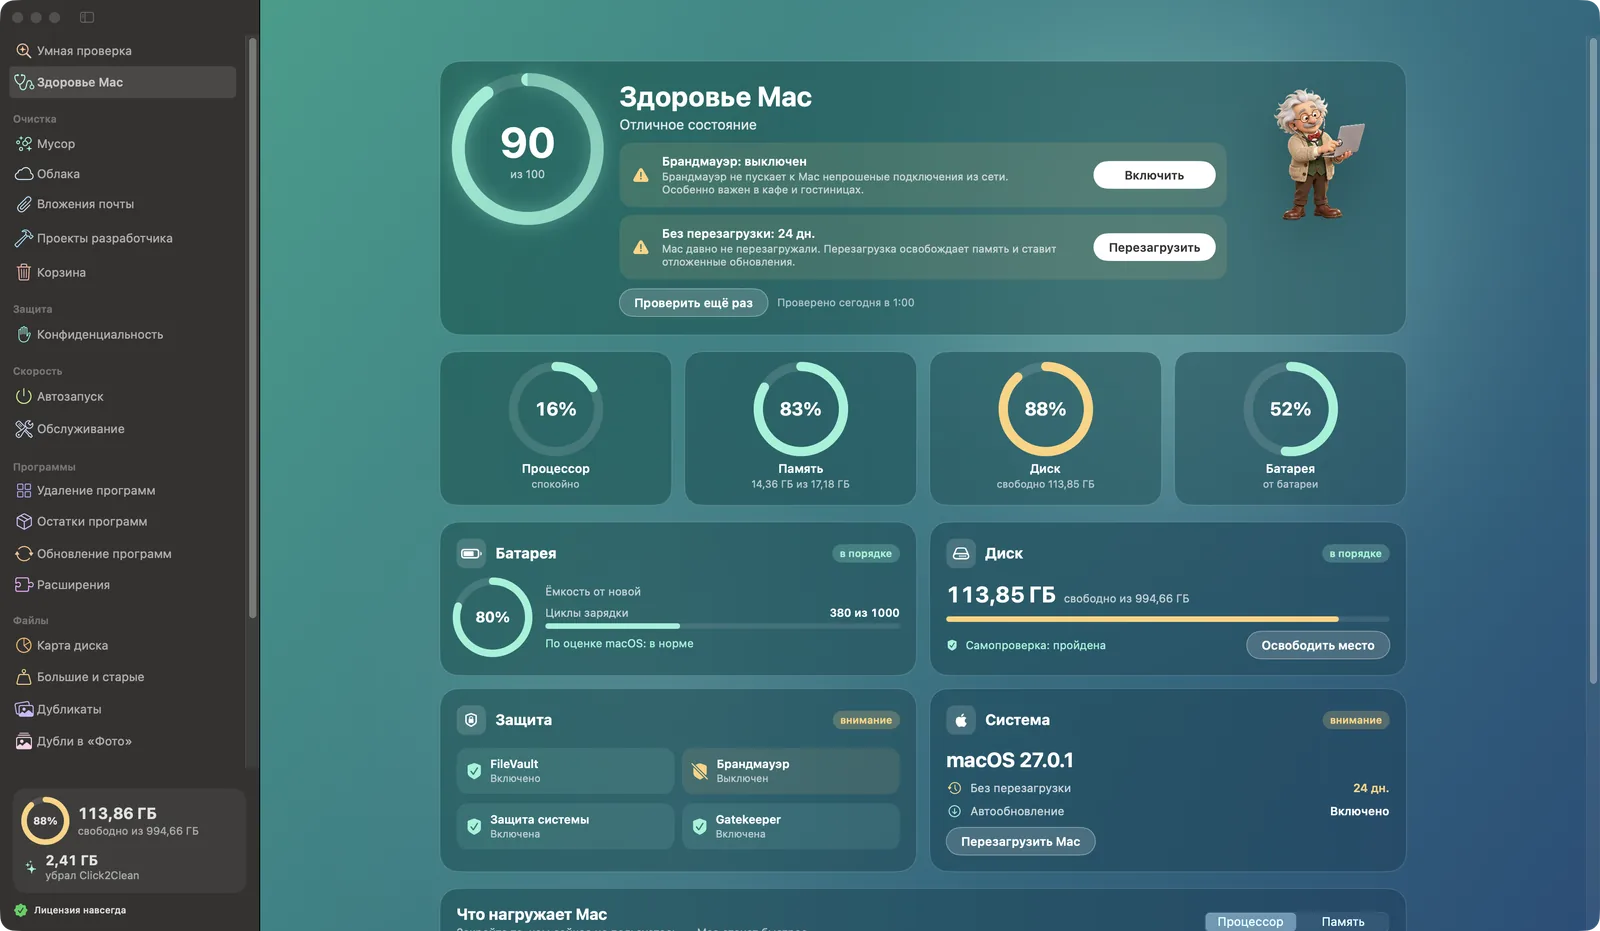
Task: Click the battery charge cycles progress bar
Action: [722, 626]
